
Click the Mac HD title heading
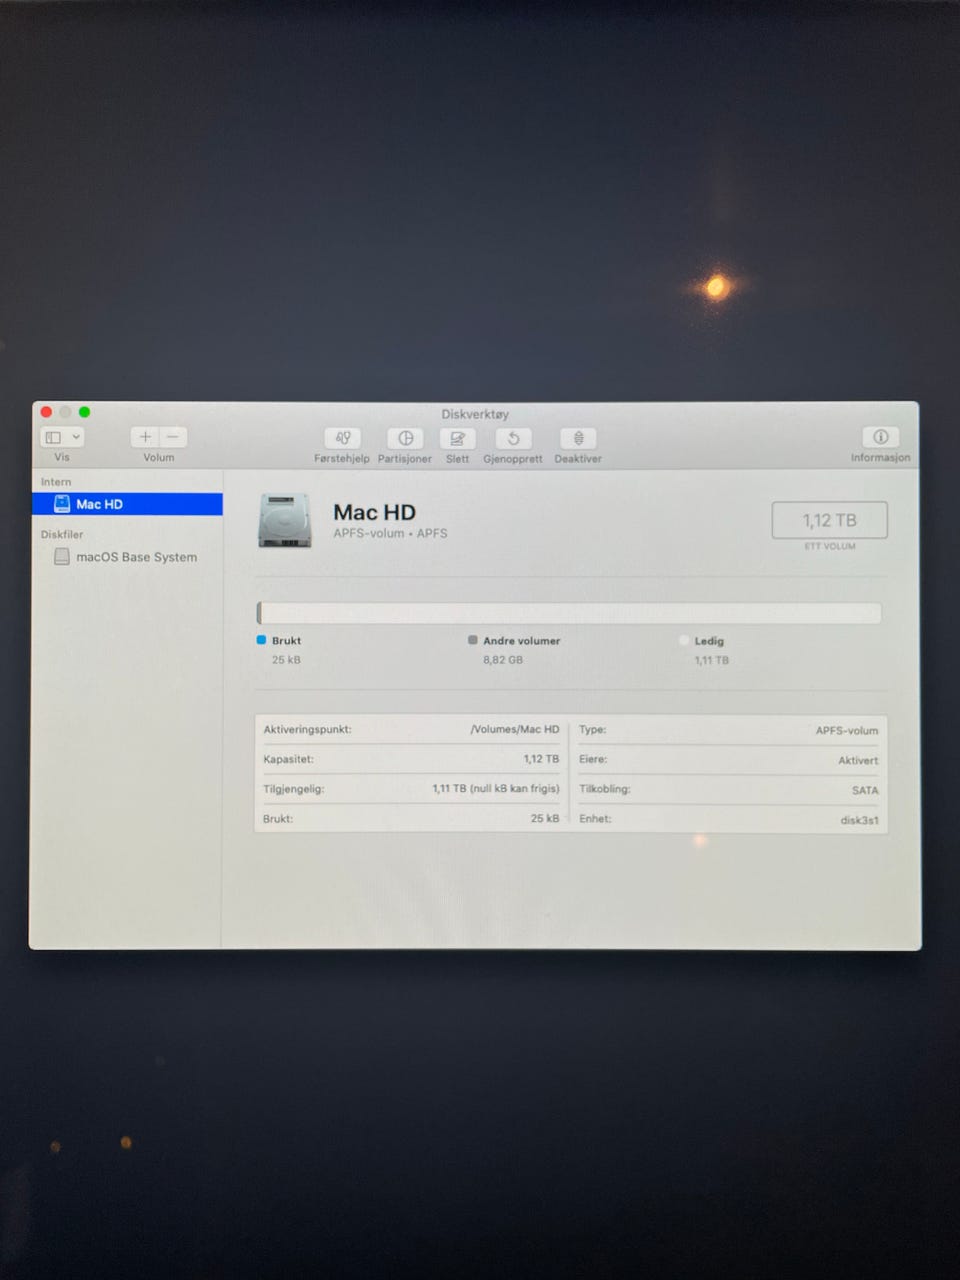374,512
